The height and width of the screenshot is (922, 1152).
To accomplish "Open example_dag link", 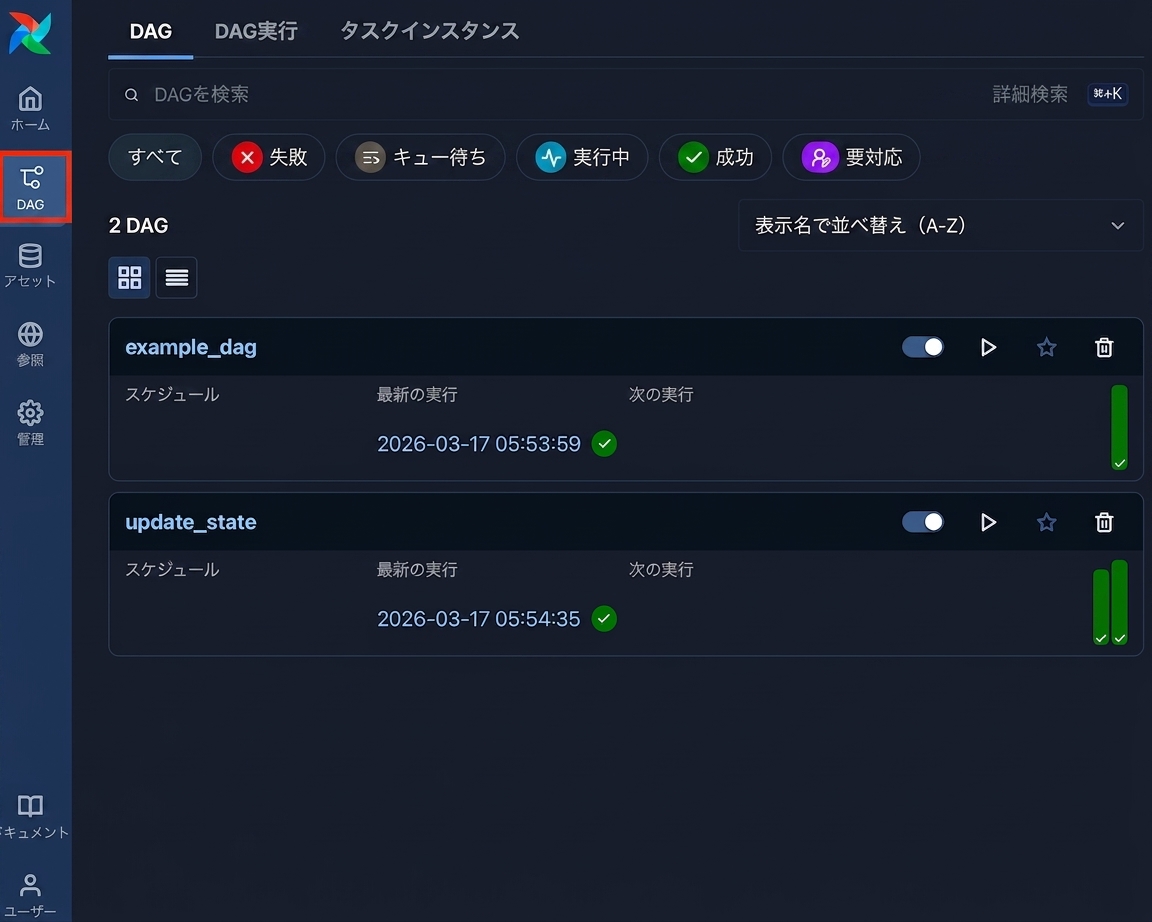I will tap(191, 347).
